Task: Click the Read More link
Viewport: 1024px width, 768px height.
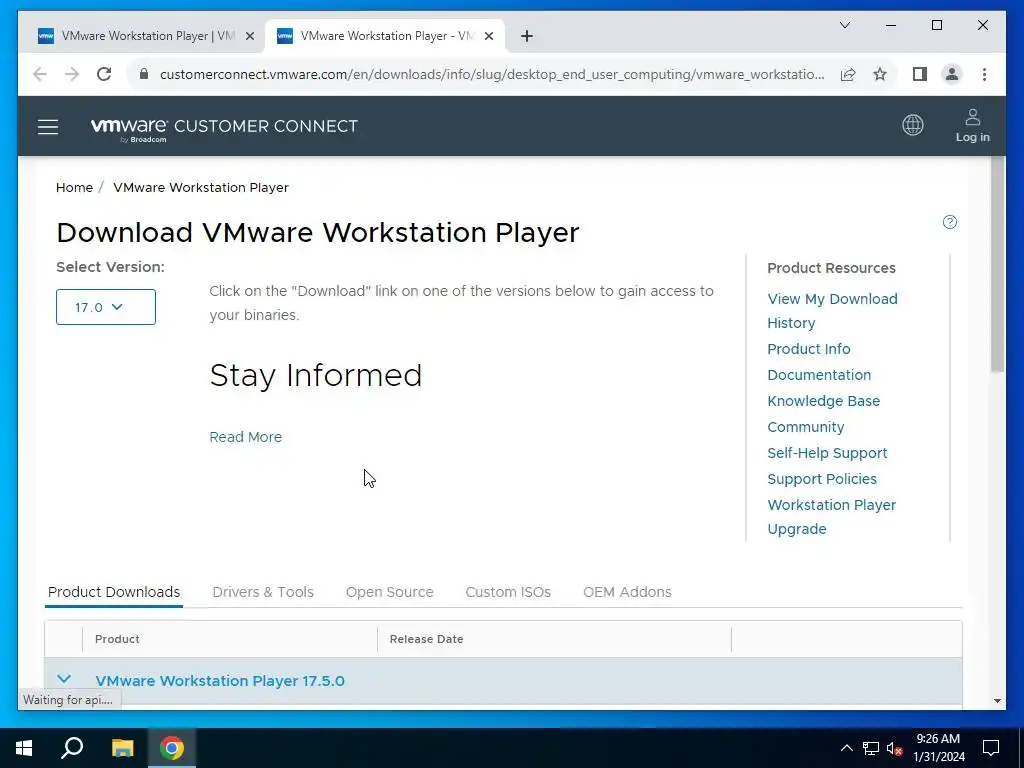Action: (246, 437)
